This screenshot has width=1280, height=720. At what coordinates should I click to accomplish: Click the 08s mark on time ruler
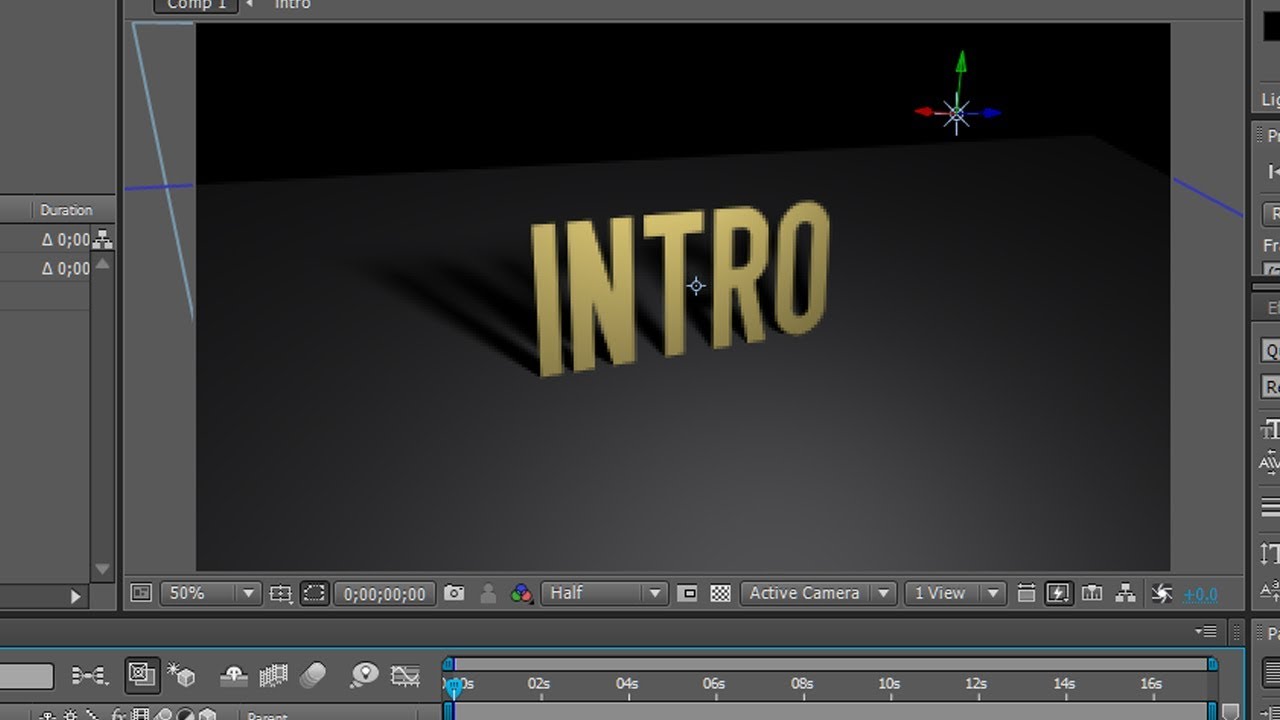coord(802,684)
